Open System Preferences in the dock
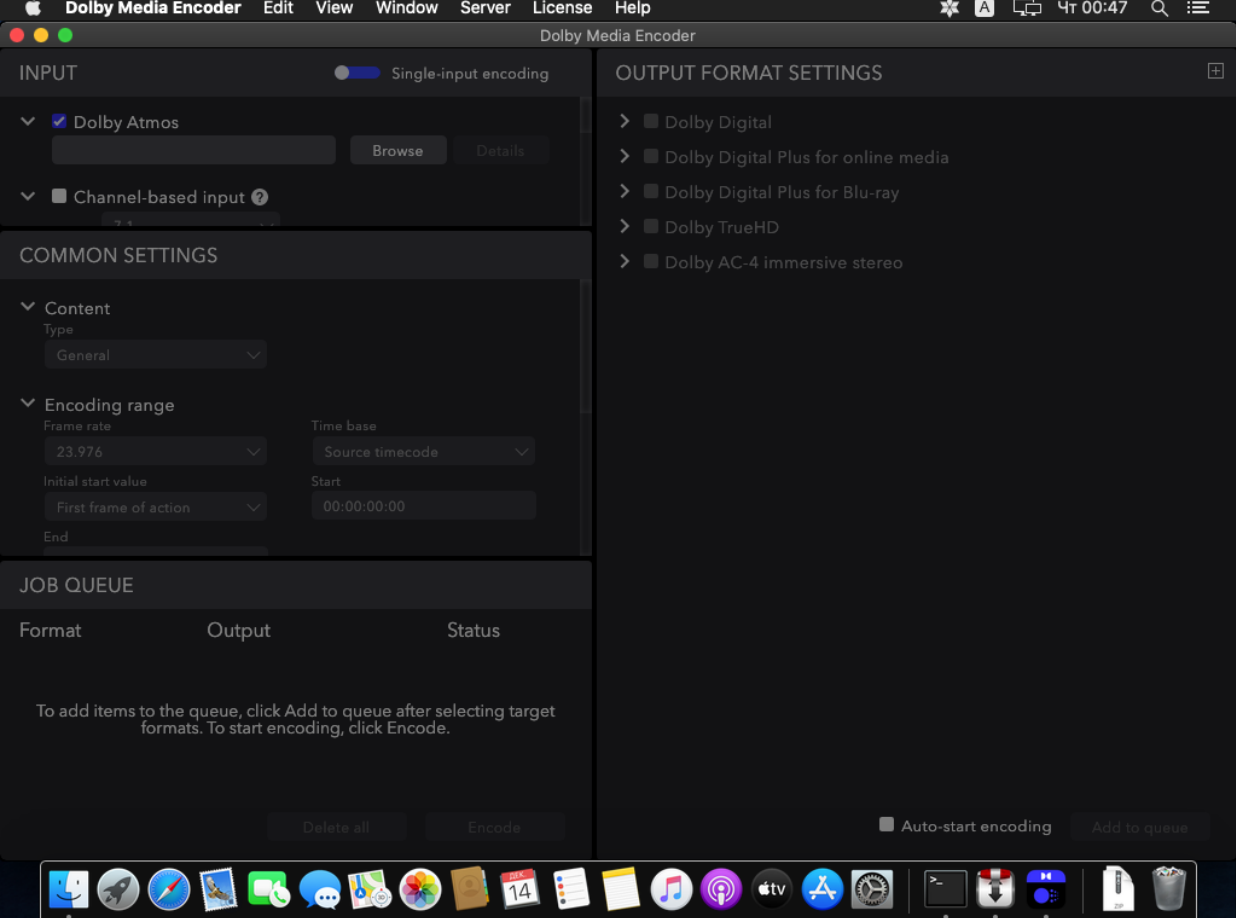This screenshot has width=1236, height=918. 871,888
